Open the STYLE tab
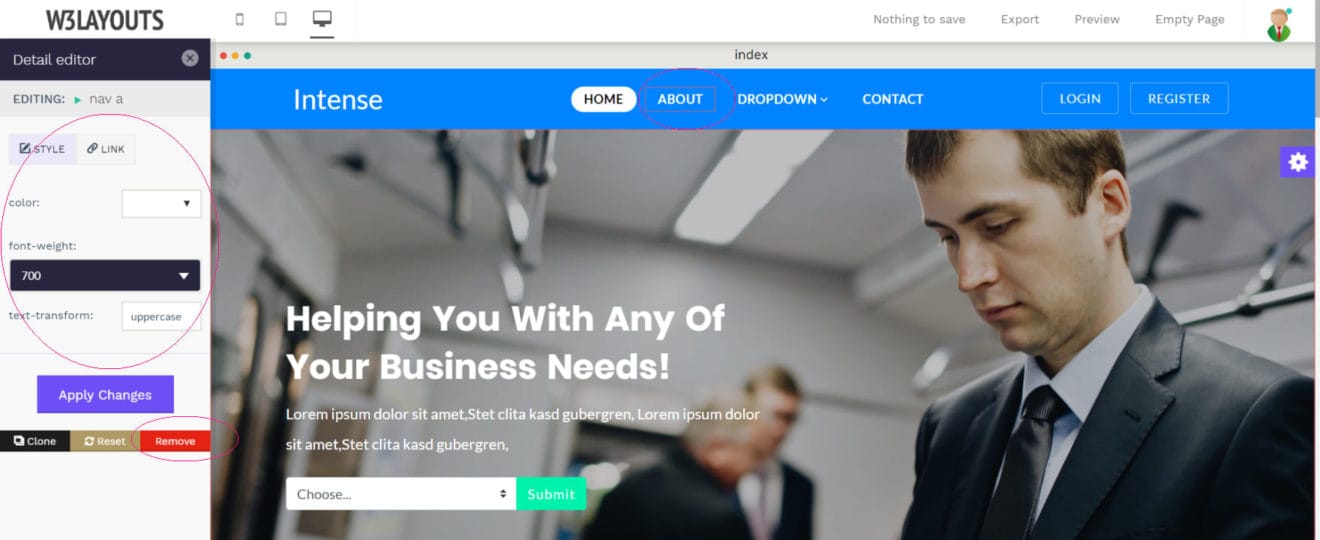This screenshot has width=1320, height=540. pyautogui.click(x=42, y=149)
